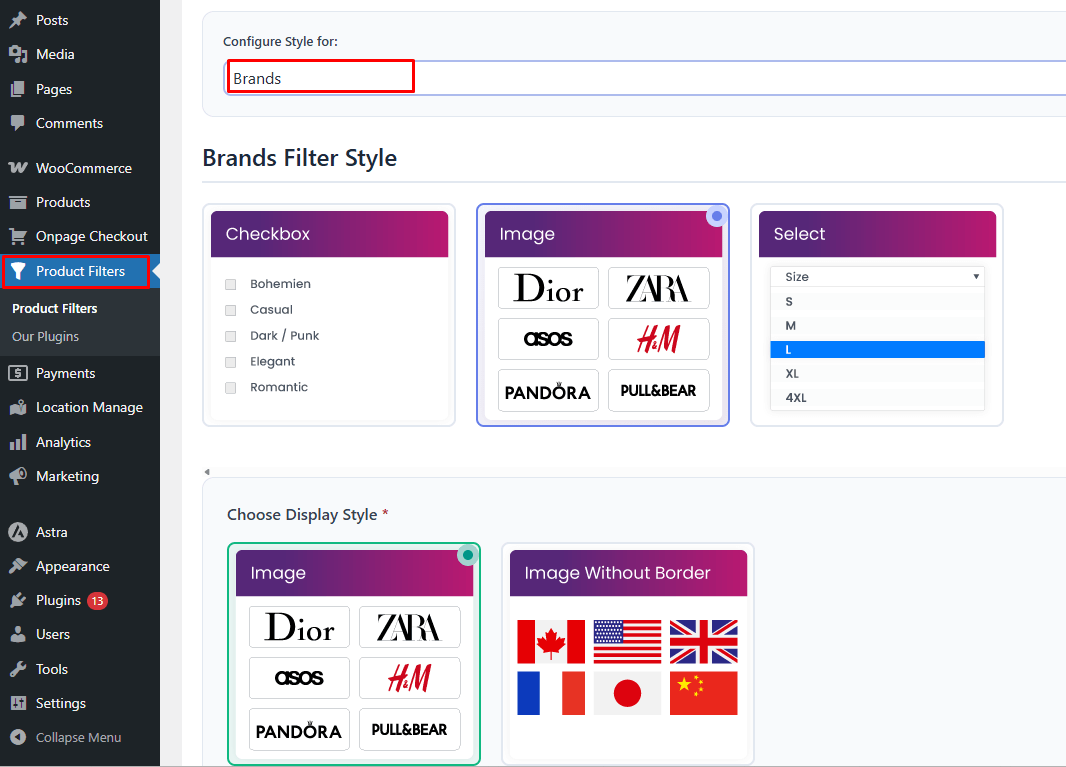Screen dimensions: 1066x767
Task: Tick the Casual checkbox
Action: click(230, 310)
